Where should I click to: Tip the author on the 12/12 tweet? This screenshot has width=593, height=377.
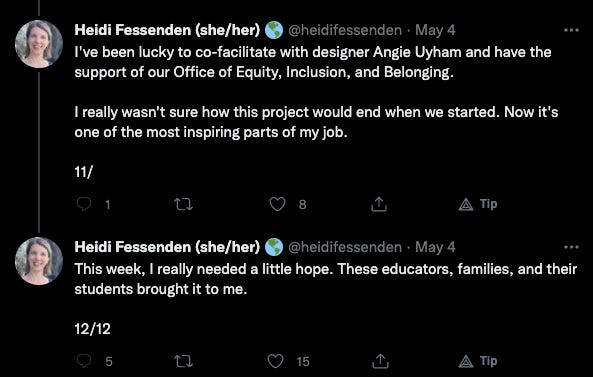(478, 361)
